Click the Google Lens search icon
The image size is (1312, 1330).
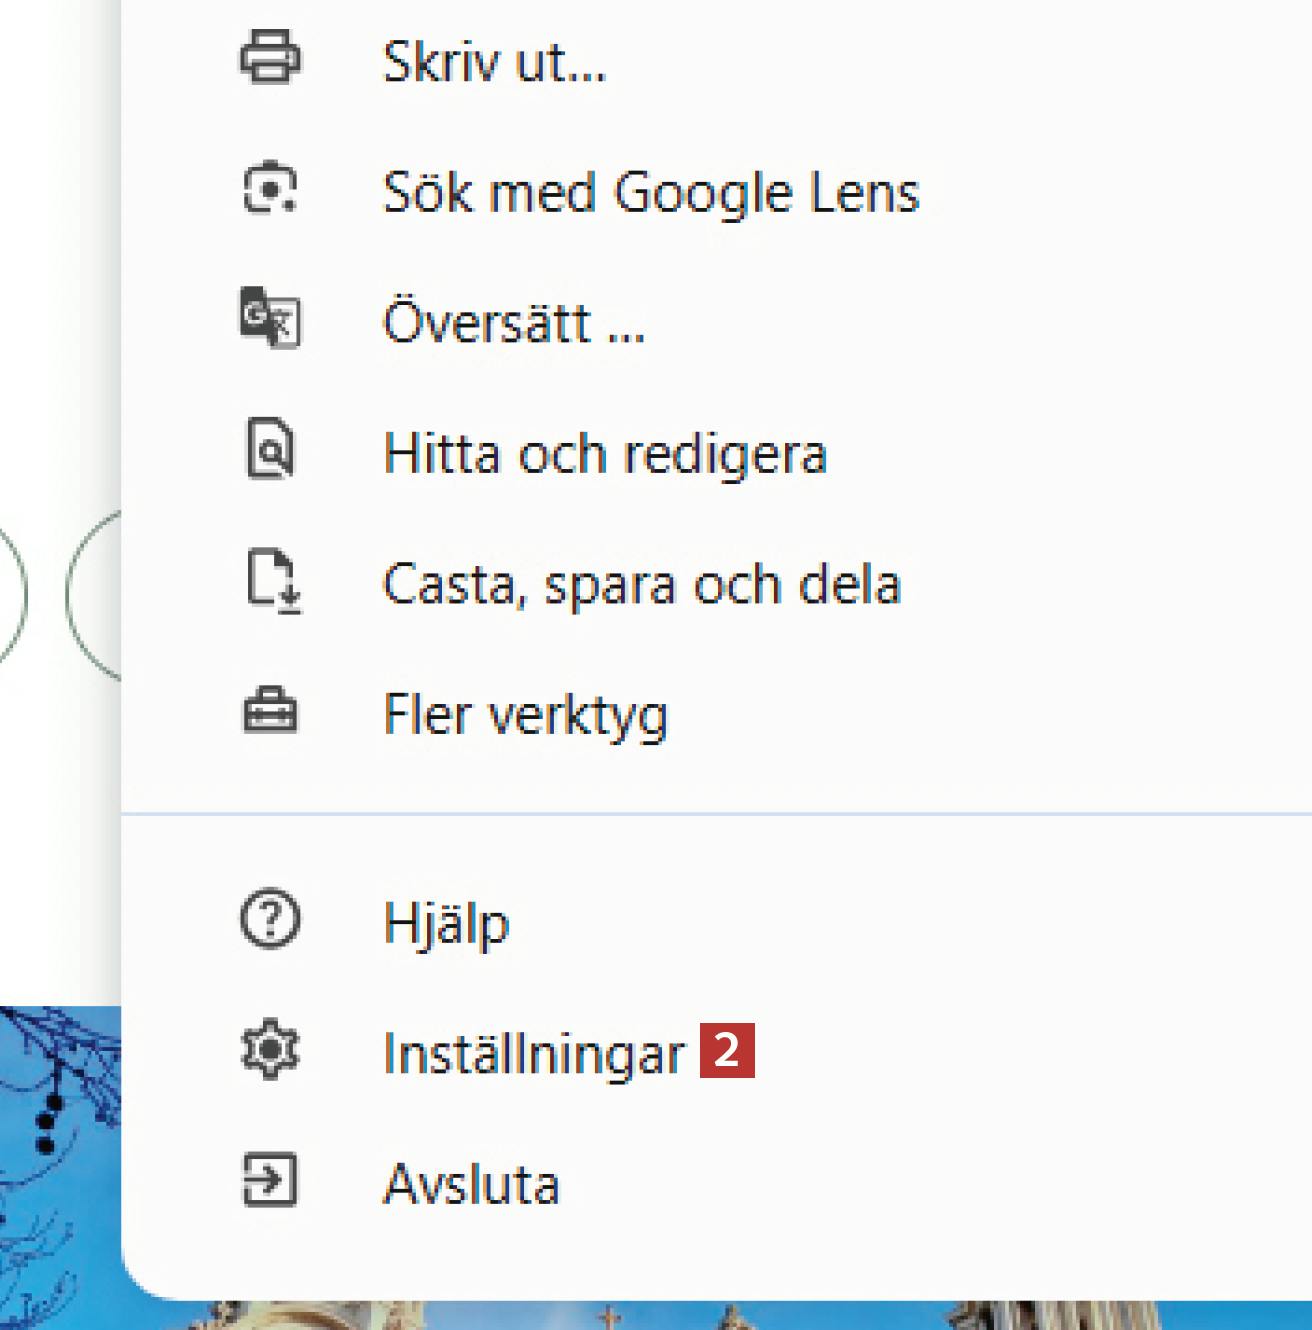pos(270,188)
